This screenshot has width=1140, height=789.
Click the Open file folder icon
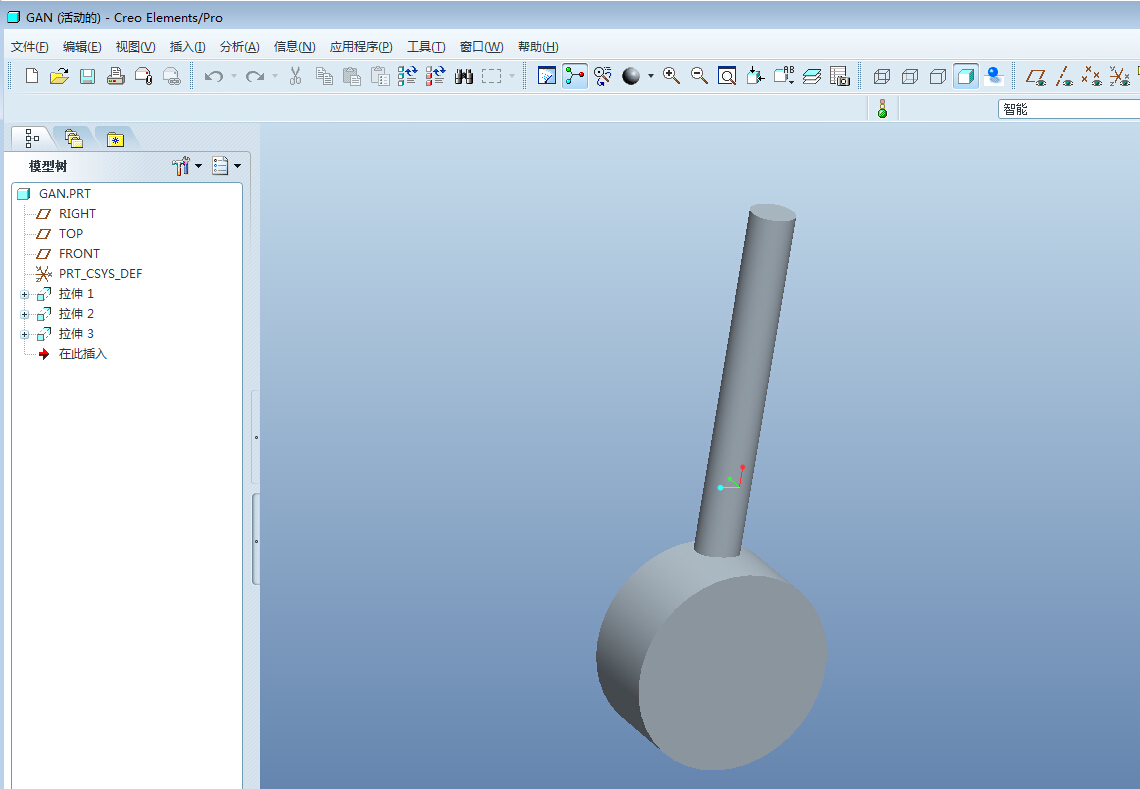59,76
